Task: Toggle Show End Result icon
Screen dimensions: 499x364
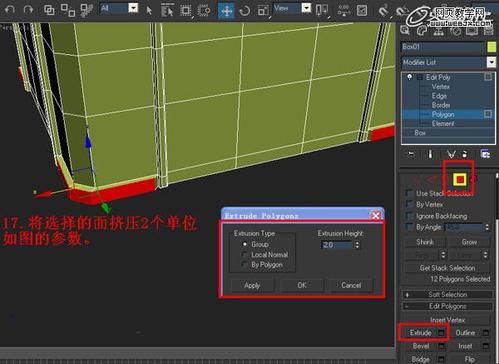Action: (x=430, y=154)
